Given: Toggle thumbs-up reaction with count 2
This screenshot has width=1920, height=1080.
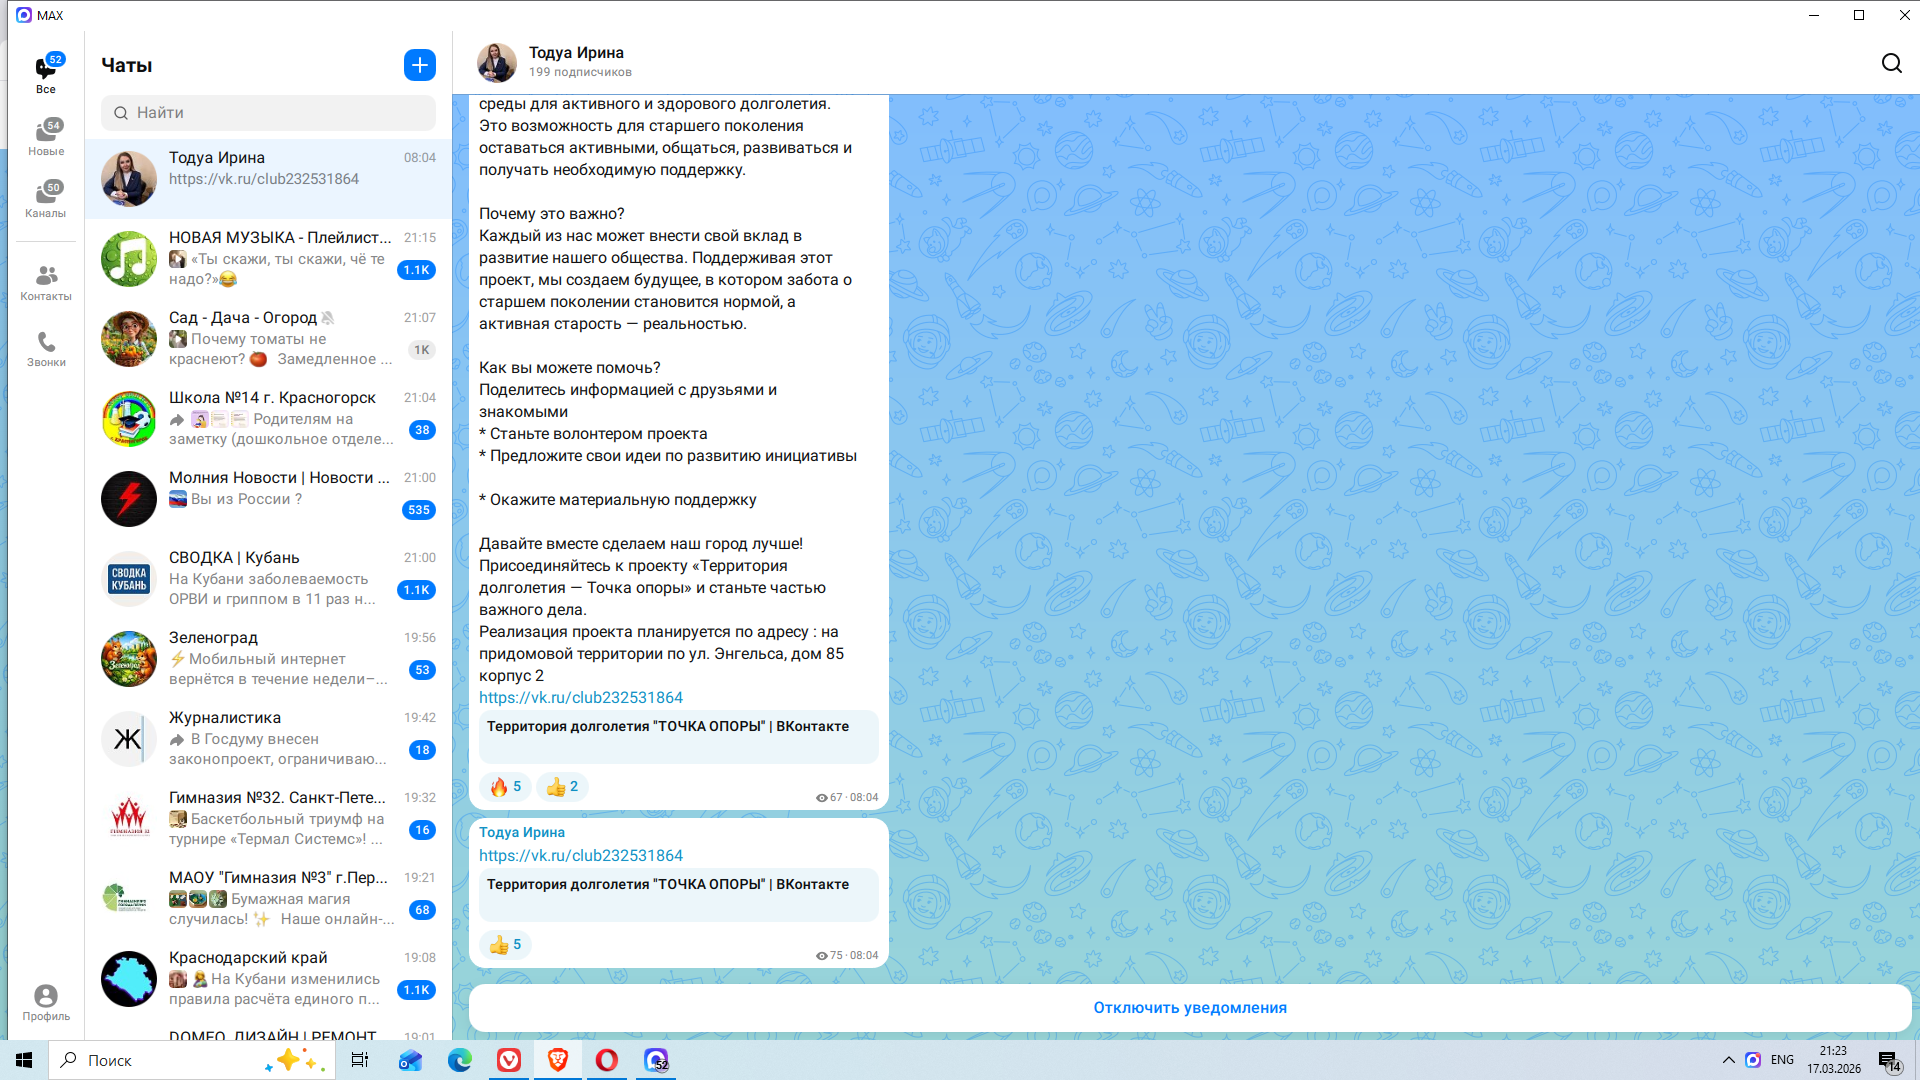Looking at the screenshot, I should [x=562, y=787].
